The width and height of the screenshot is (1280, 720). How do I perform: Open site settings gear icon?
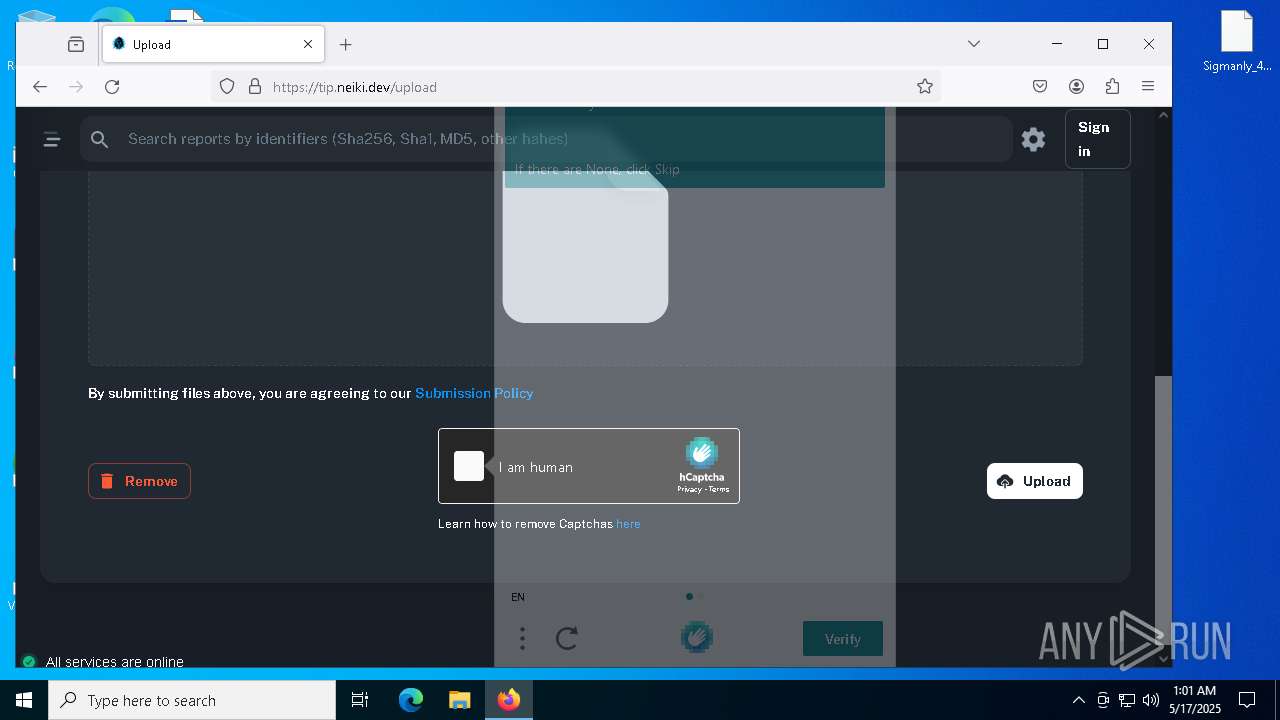(x=1033, y=139)
